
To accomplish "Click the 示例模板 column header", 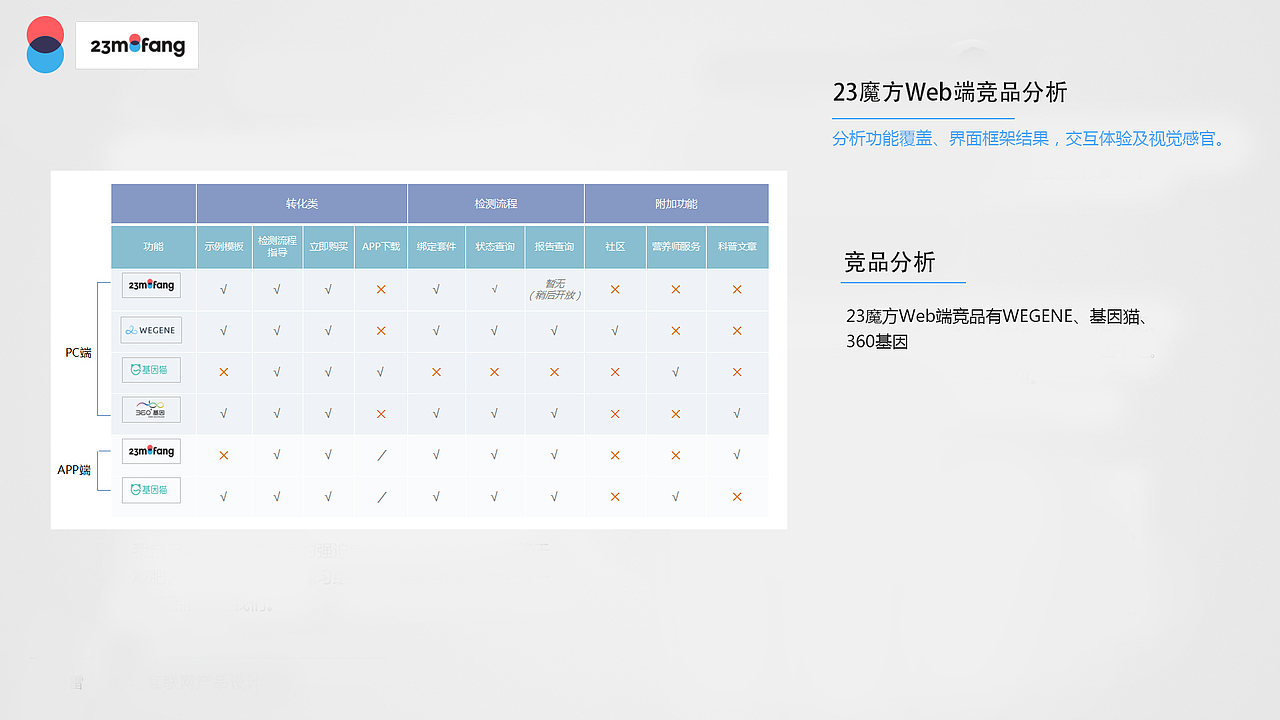I will coord(224,247).
